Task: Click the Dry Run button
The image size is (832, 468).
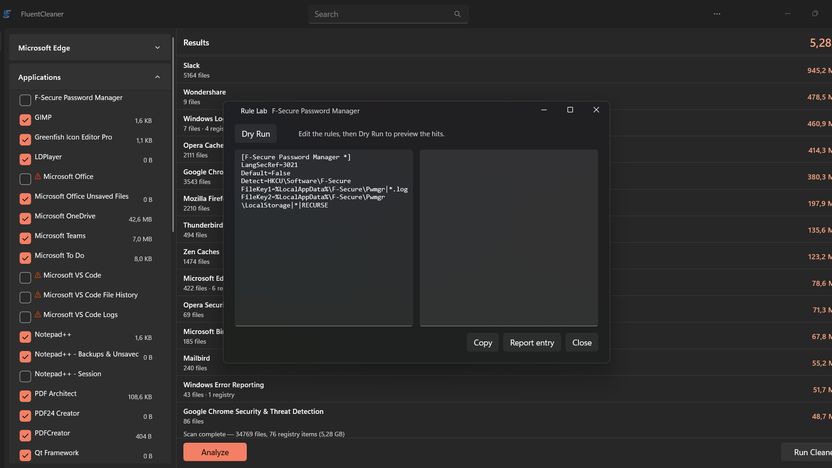Action: click(256, 134)
